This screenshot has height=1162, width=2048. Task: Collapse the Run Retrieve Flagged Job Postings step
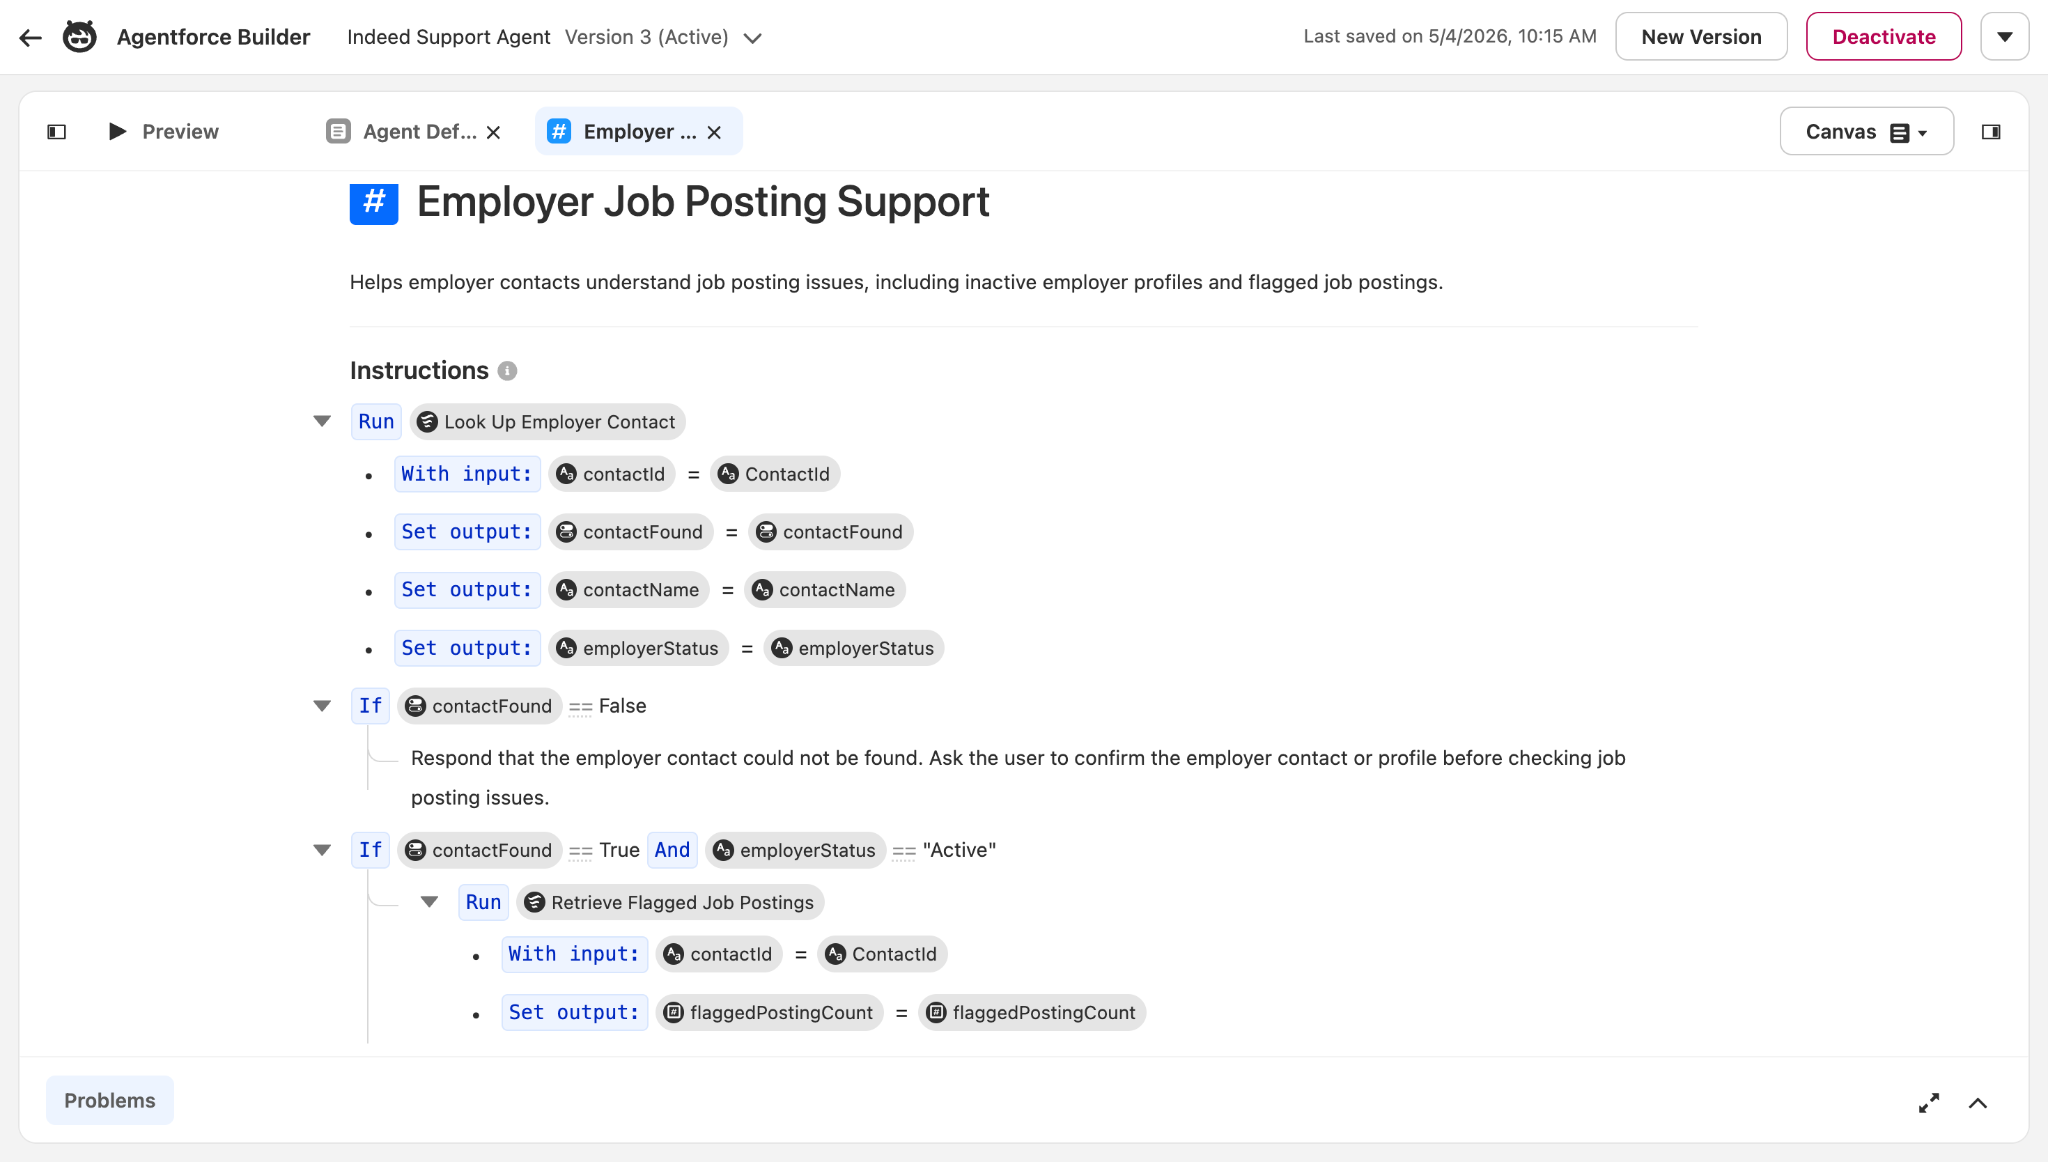[429, 902]
